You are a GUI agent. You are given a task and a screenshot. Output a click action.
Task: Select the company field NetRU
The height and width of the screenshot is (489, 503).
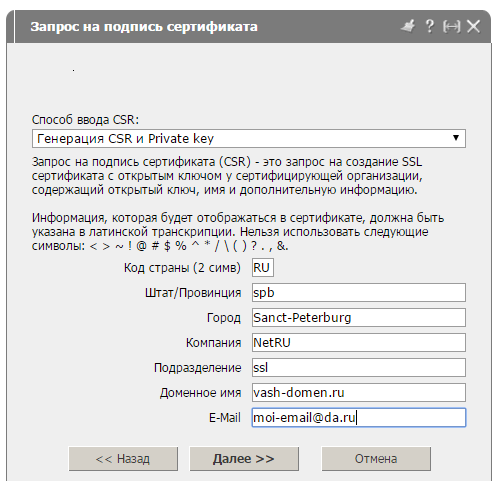359,343
